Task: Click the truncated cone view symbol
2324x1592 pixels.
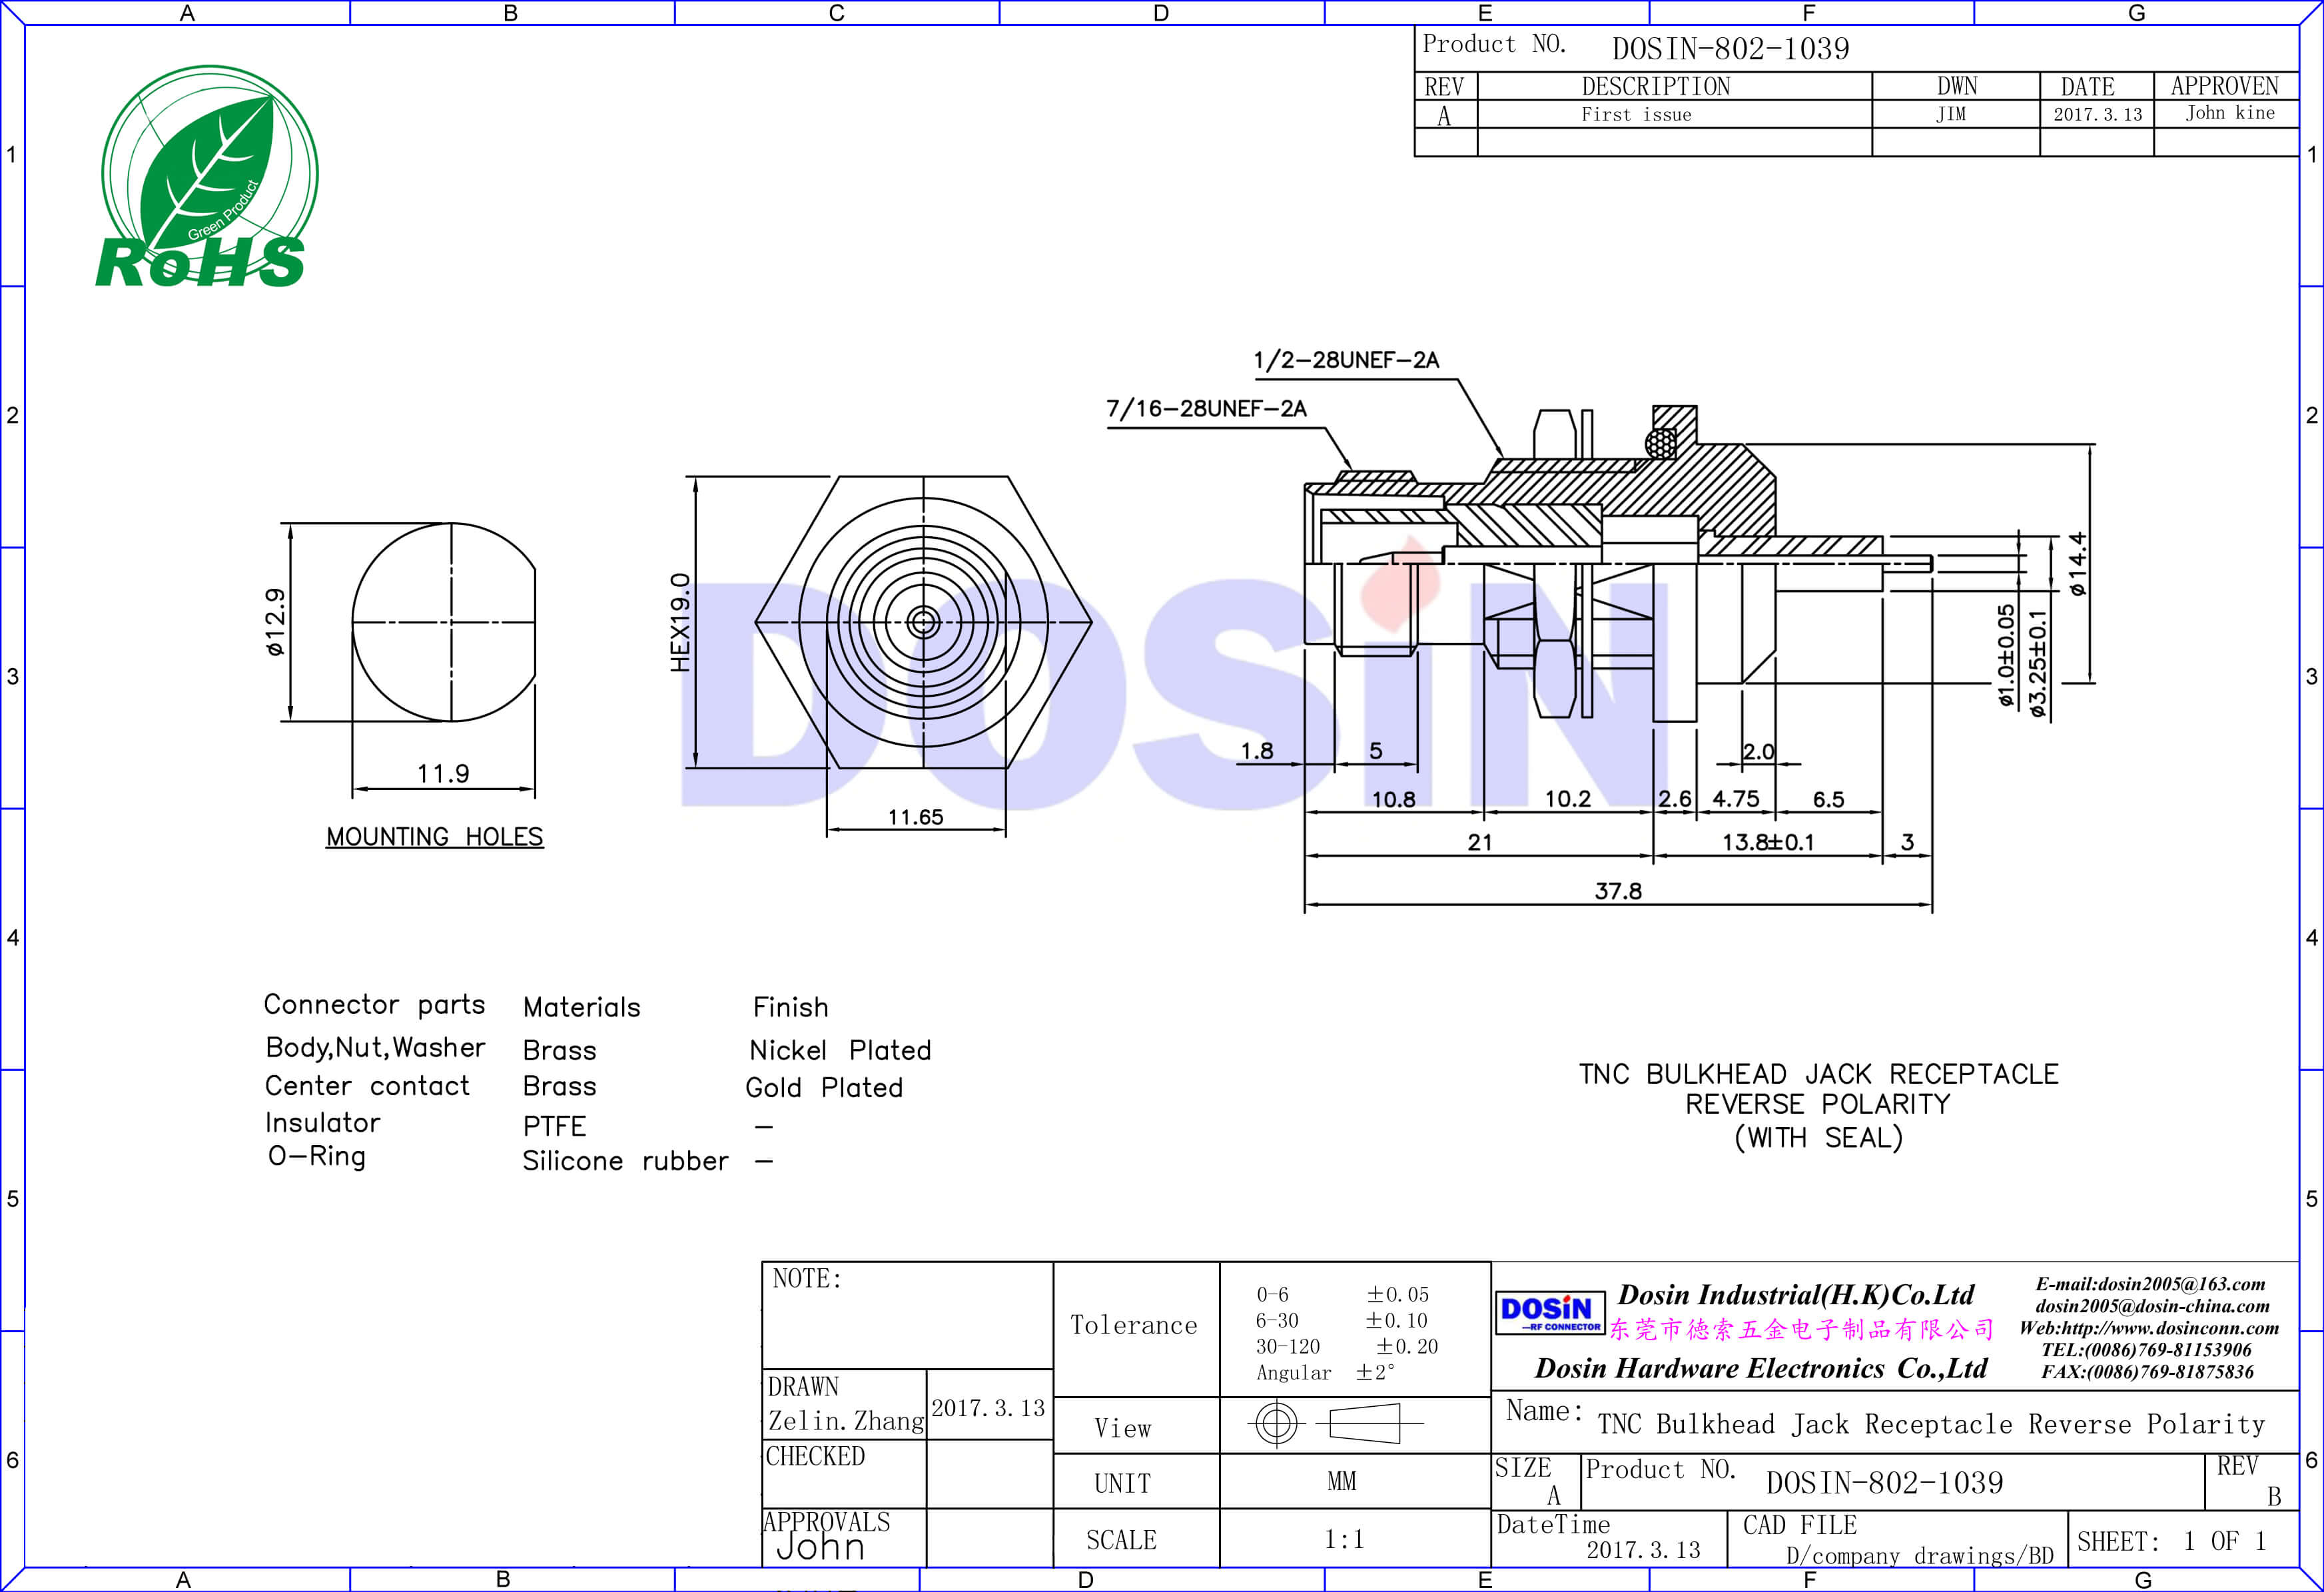Action: coord(1365,1423)
